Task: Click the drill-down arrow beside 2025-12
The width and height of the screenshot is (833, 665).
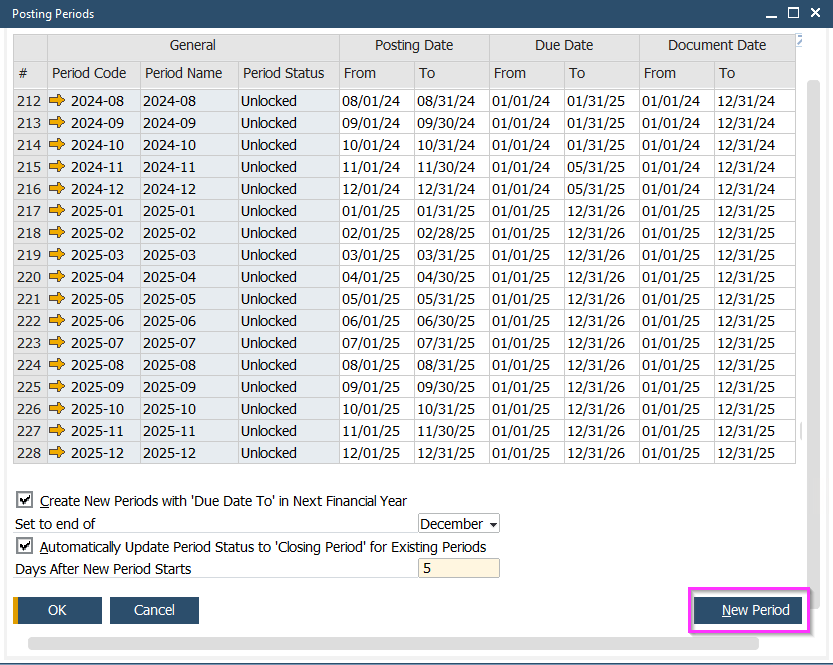Action: point(56,453)
